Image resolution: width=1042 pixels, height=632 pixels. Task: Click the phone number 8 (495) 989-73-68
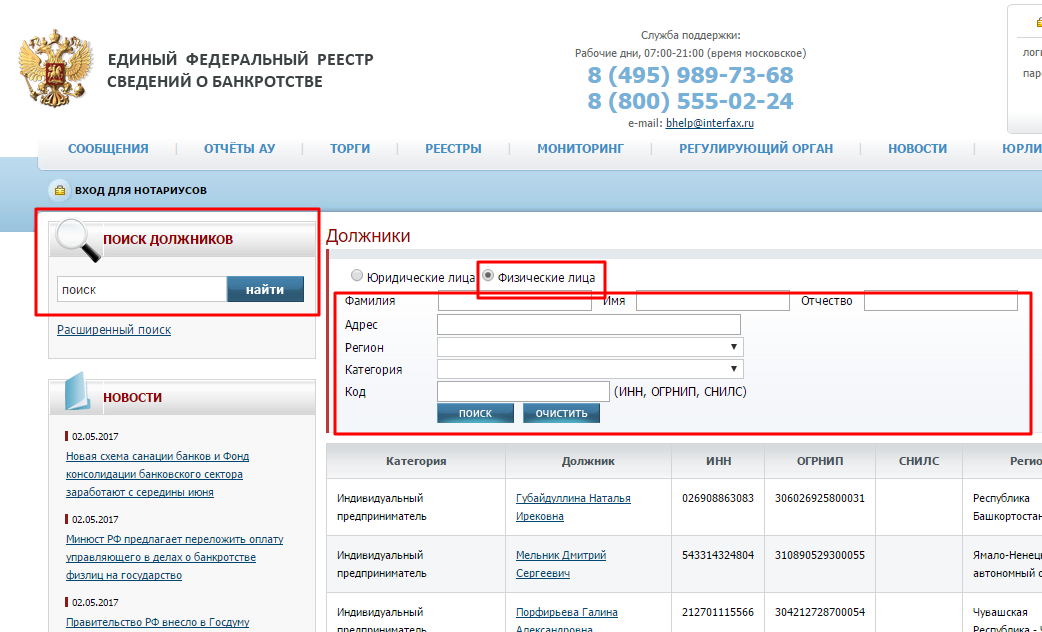click(x=690, y=76)
